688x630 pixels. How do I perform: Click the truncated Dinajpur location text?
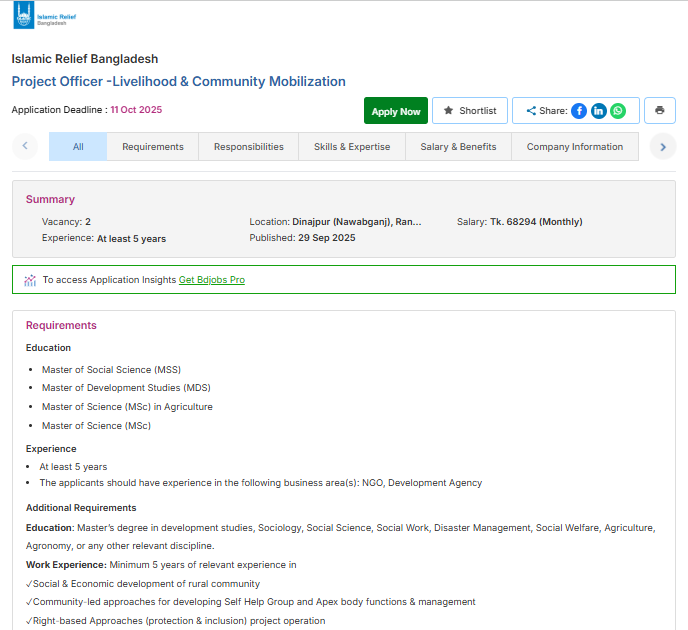tap(357, 222)
